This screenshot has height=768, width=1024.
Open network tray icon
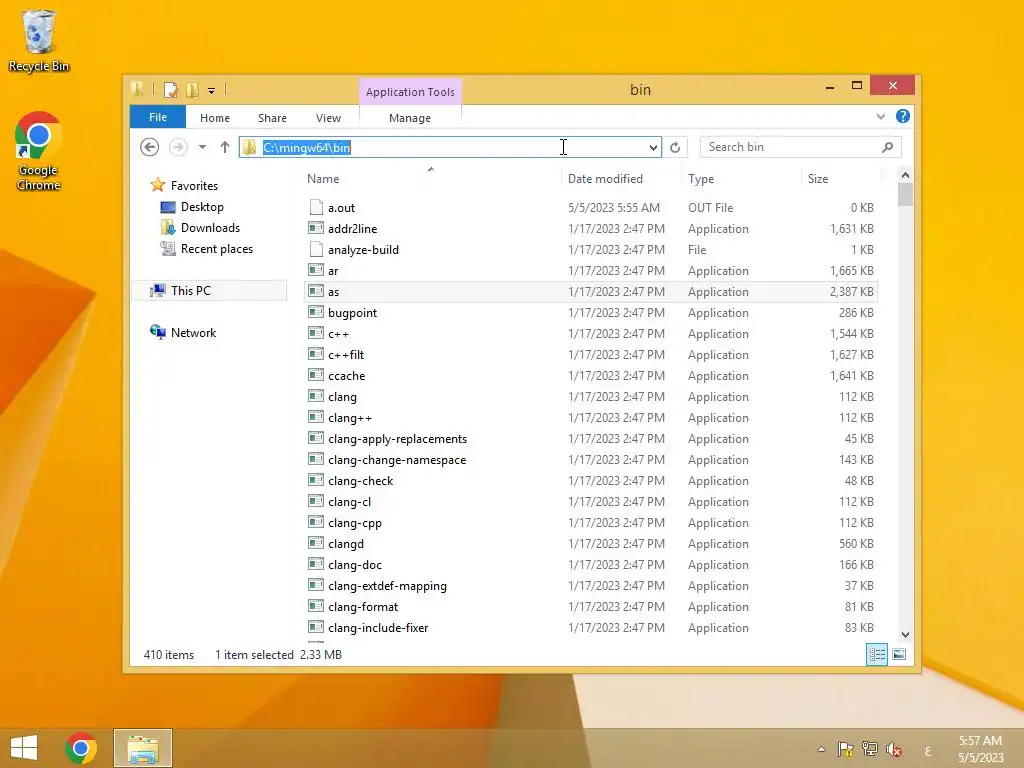(869, 749)
